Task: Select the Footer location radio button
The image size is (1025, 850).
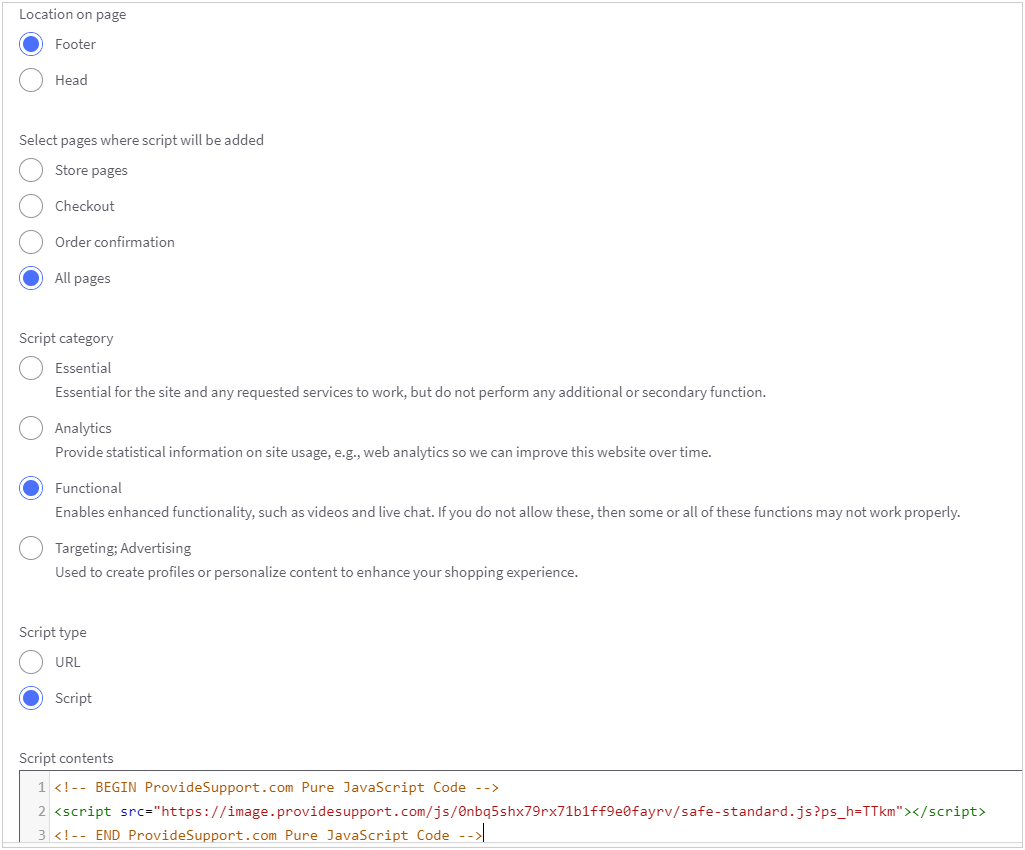Action: (31, 44)
